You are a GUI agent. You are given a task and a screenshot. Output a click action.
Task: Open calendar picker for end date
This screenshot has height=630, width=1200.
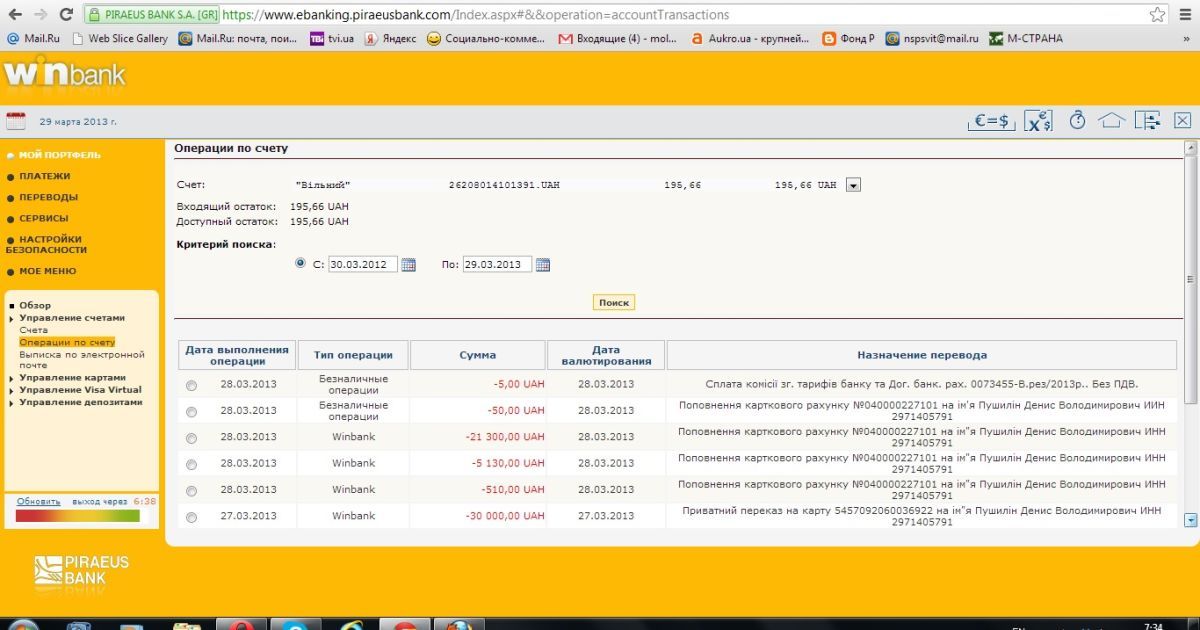(543, 265)
